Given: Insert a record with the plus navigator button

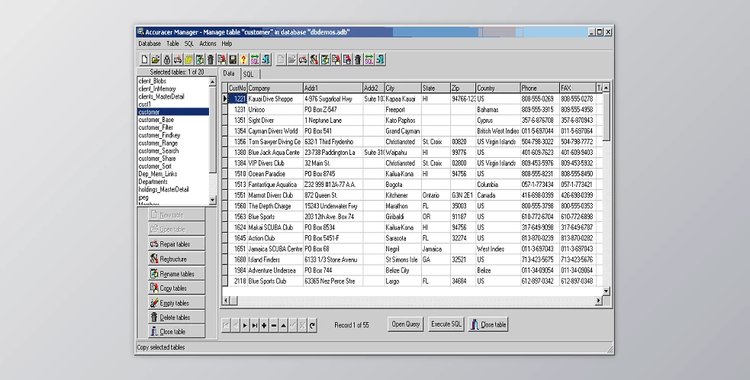Looking at the screenshot, I should (x=264, y=325).
